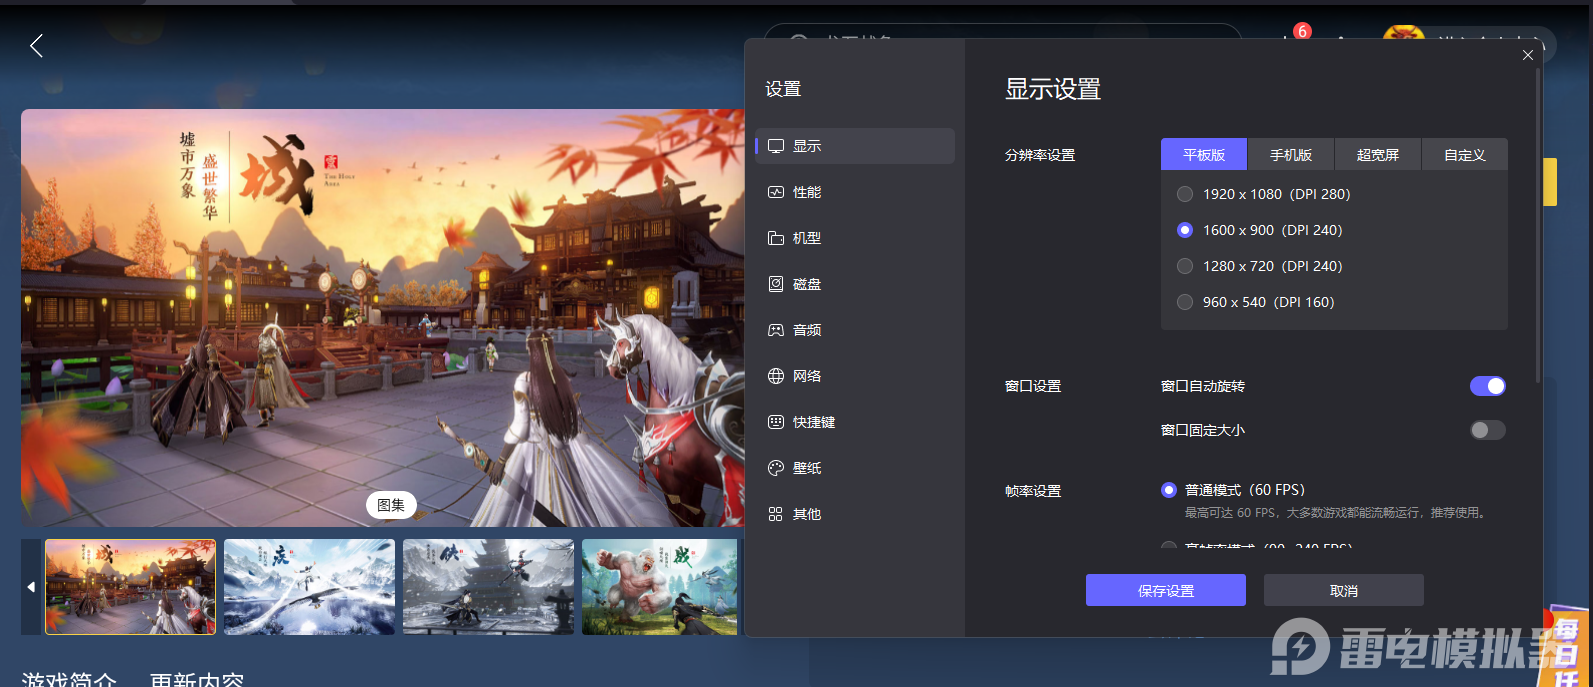Open the 机型 device model section
The height and width of the screenshot is (687, 1593).
[x=855, y=238]
